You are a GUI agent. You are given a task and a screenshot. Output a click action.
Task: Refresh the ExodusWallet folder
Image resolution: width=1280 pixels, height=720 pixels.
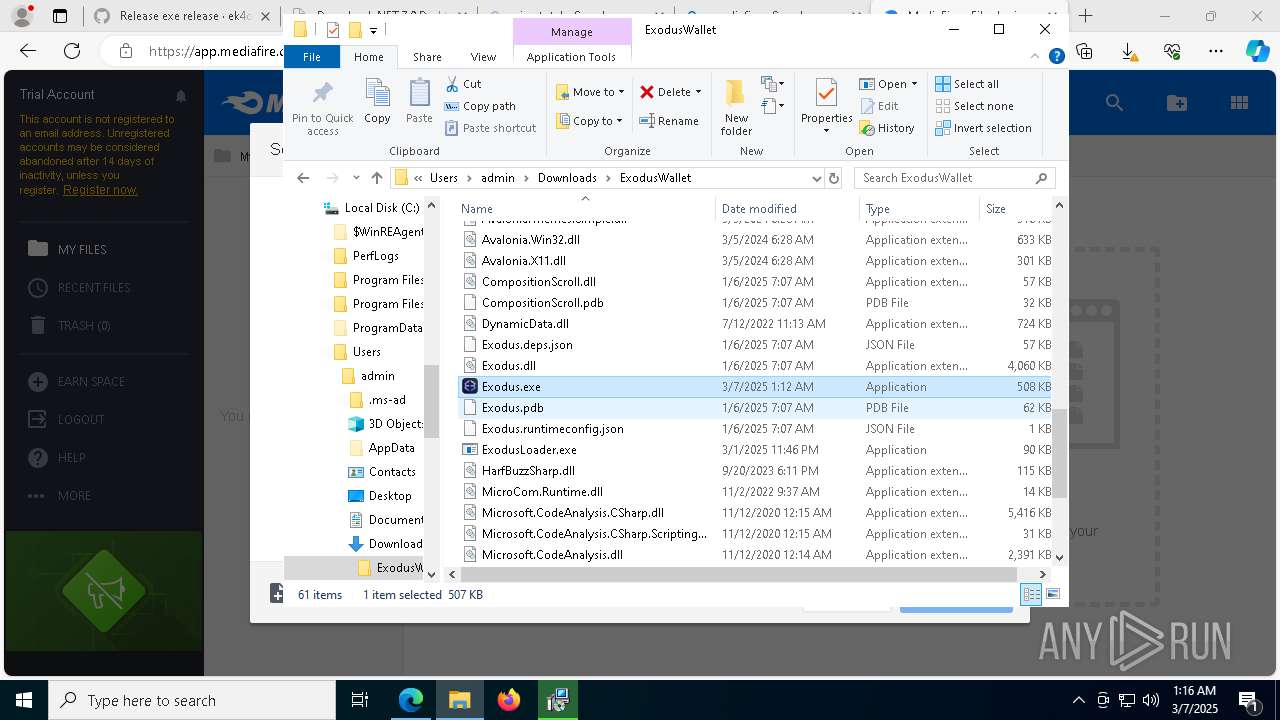coord(834,178)
